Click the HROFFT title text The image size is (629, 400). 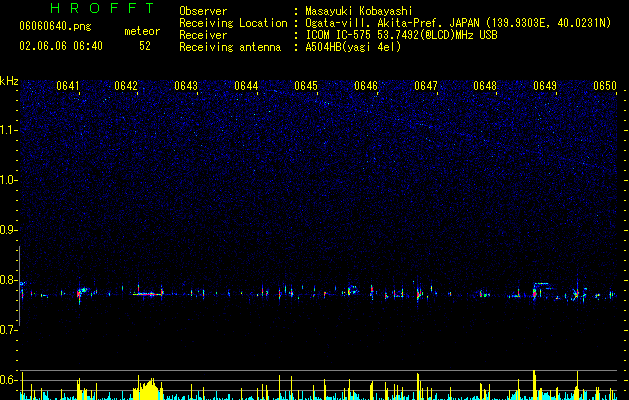103,8
